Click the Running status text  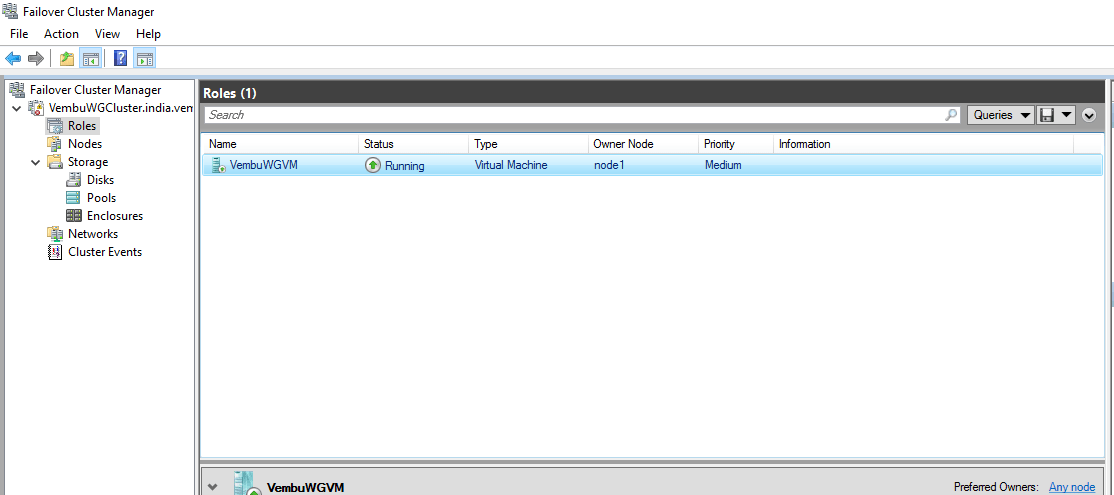404,166
